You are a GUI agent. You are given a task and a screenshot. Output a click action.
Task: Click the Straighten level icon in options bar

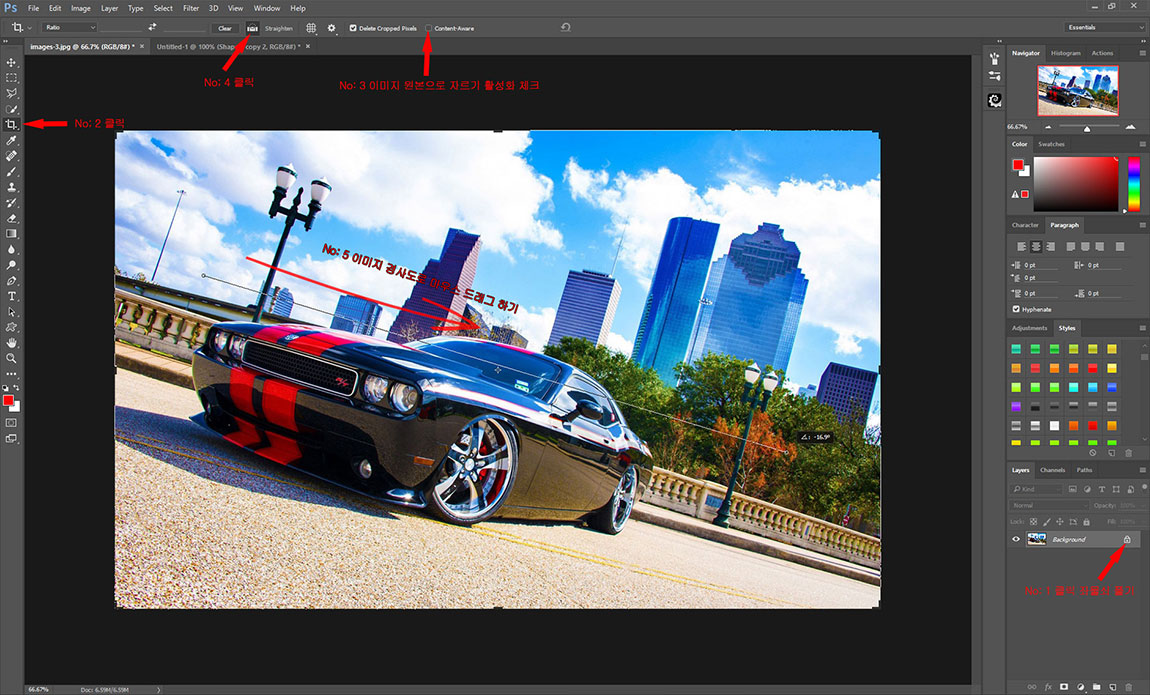coord(252,28)
